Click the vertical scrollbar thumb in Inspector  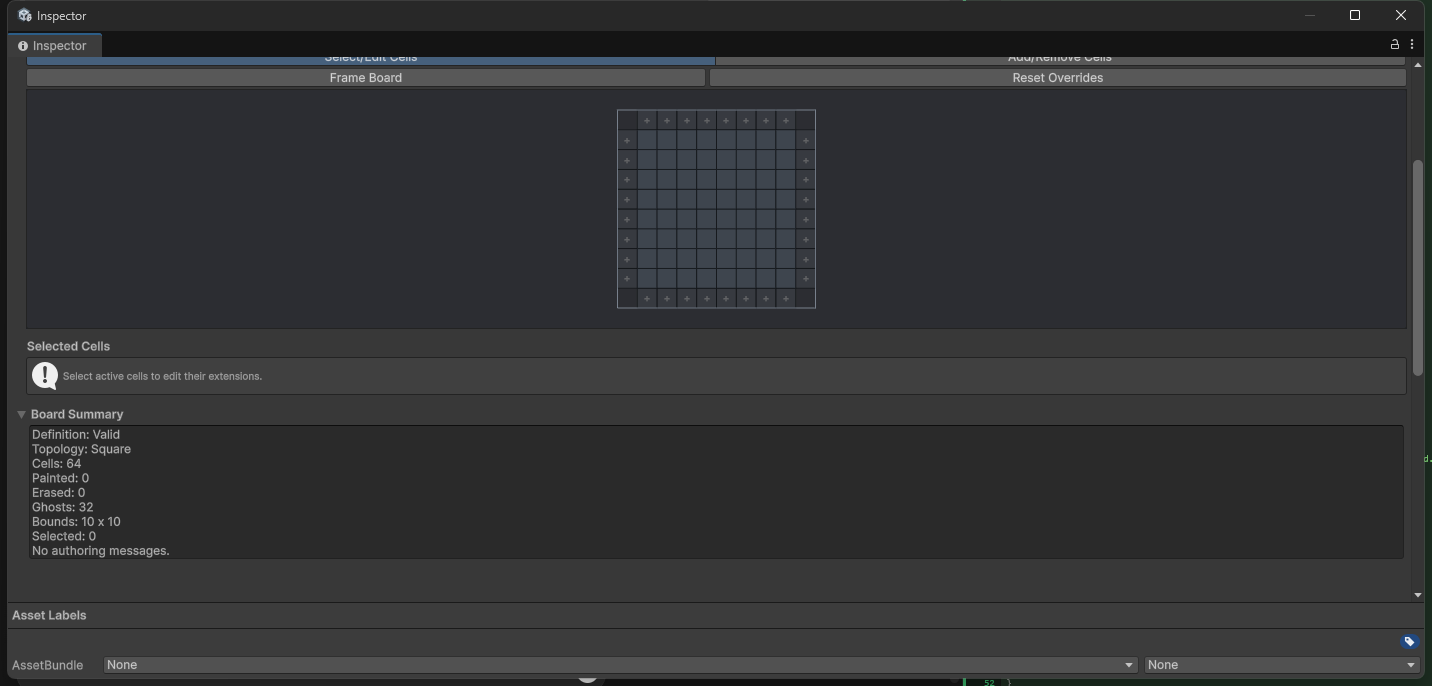point(1417,268)
